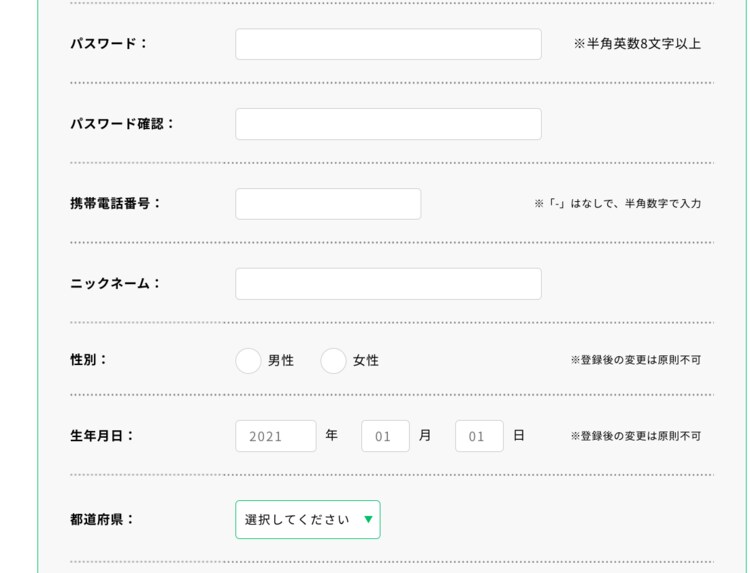Choose the 女性 radio option

(x=333, y=361)
